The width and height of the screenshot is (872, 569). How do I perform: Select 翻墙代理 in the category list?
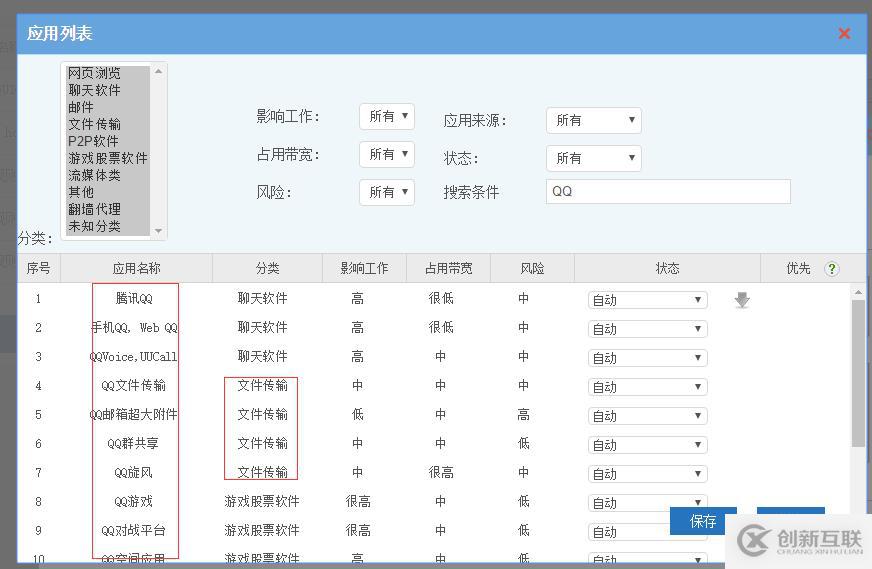(108, 209)
